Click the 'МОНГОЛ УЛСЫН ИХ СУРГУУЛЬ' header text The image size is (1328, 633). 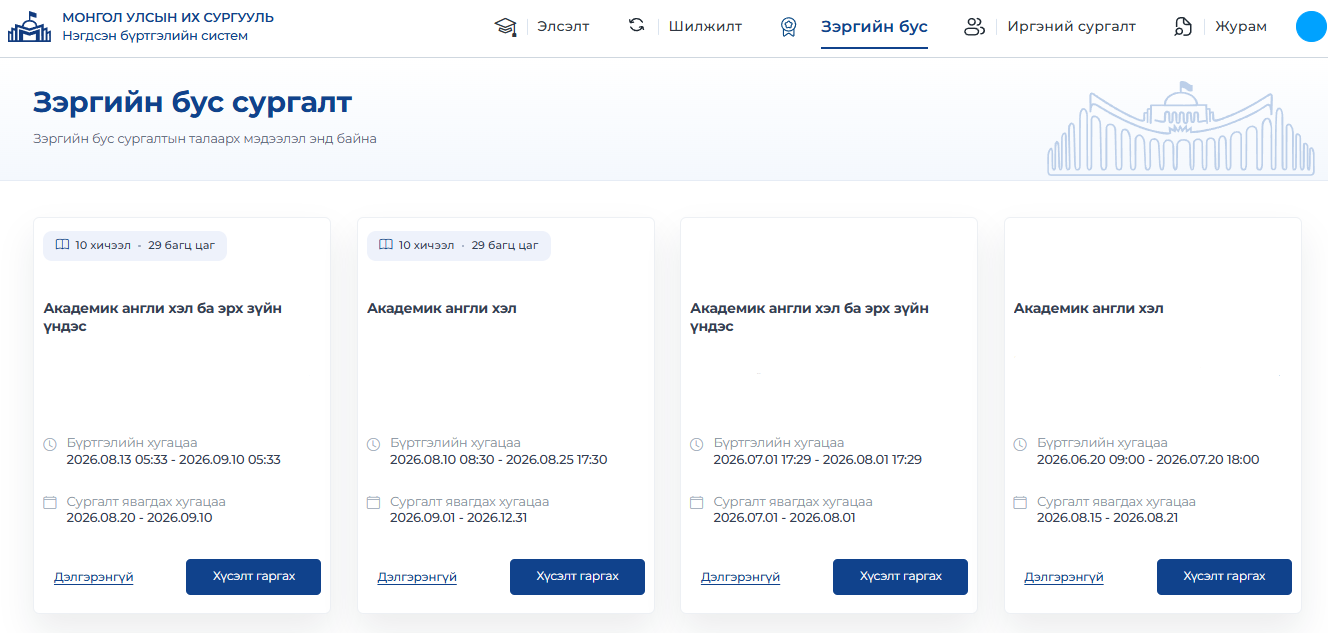(168, 18)
